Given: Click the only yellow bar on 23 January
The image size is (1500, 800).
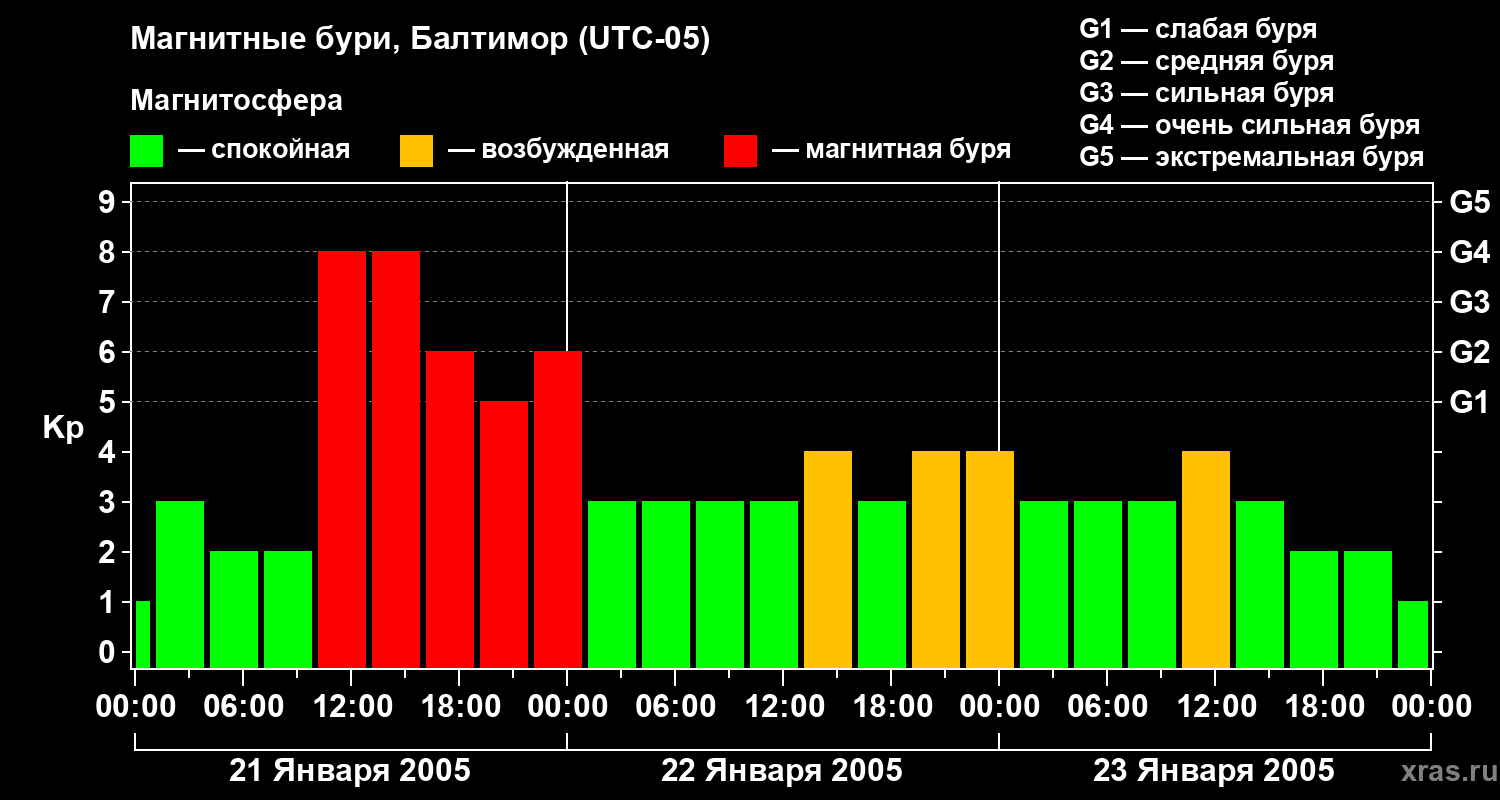Looking at the screenshot, I should tap(1206, 560).
